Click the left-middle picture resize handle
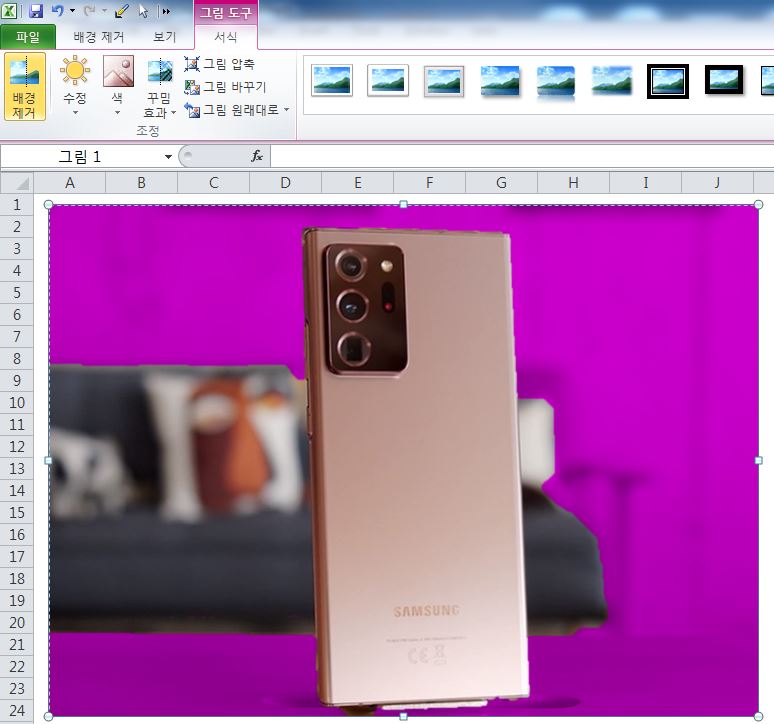This screenshot has width=774, height=724. tap(48, 460)
